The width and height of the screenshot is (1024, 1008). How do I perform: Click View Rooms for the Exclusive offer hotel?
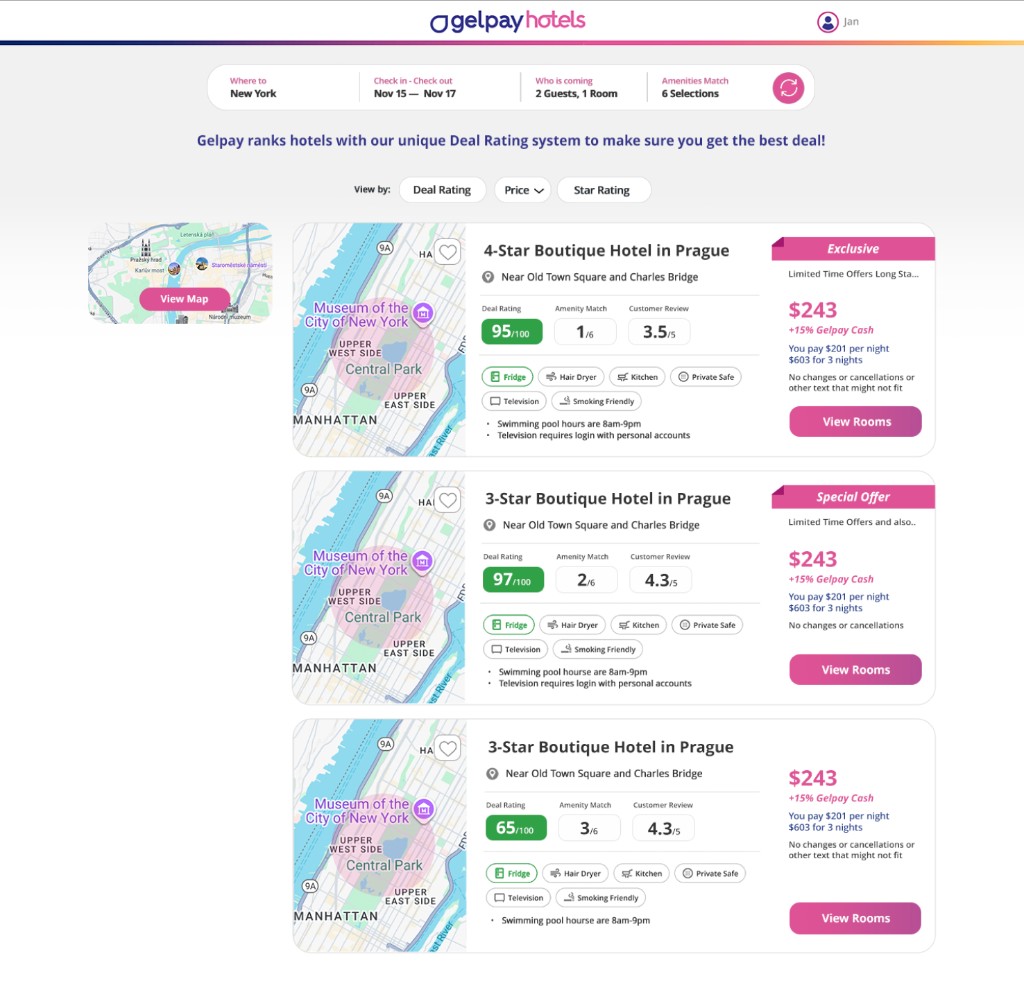[856, 422]
